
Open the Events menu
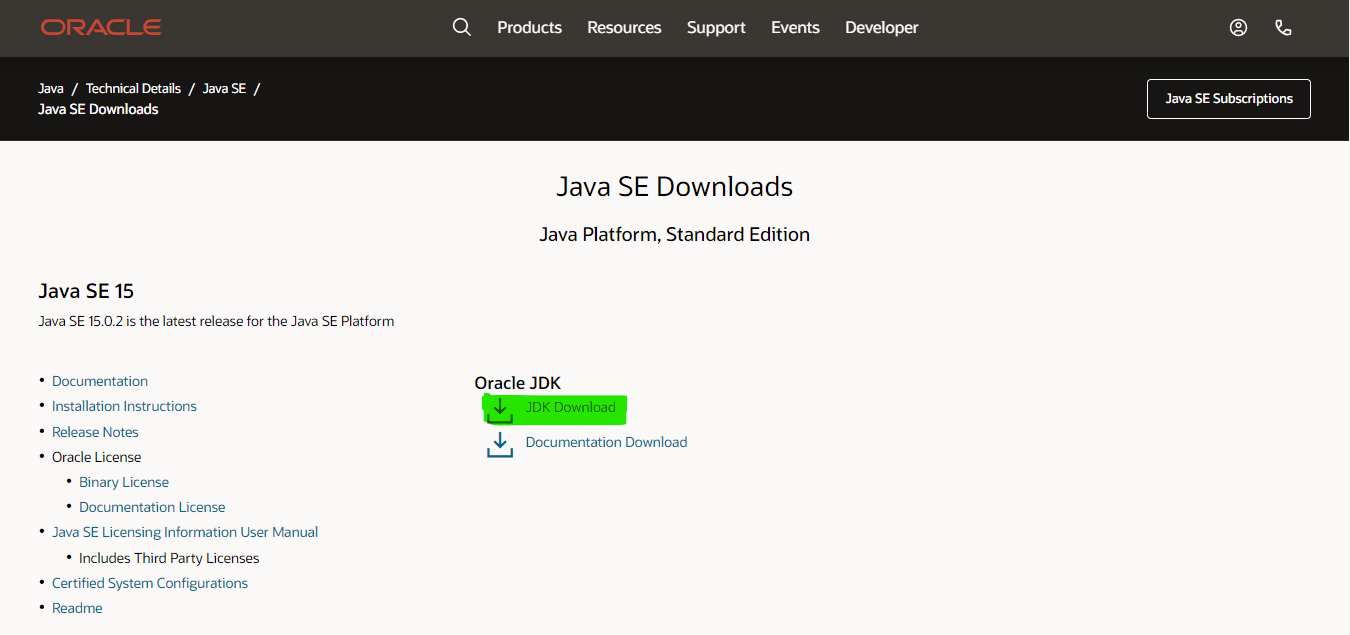[x=795, y=28]
